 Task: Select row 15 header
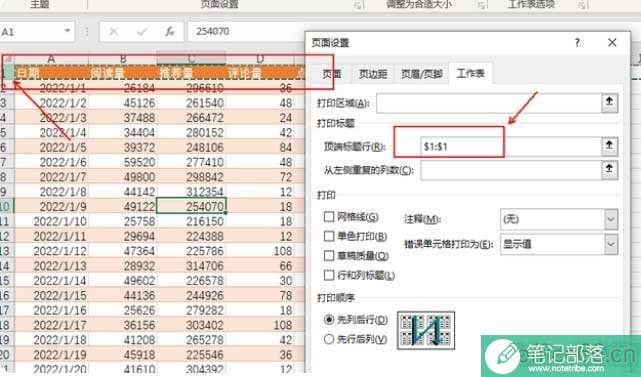(6, 281)
